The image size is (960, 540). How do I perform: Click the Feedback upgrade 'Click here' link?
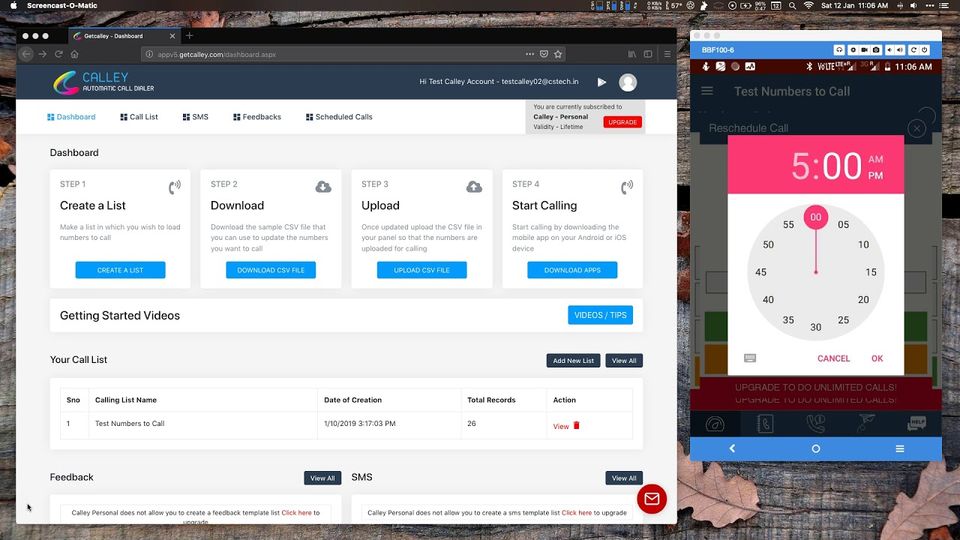click(x=296, y=513)
